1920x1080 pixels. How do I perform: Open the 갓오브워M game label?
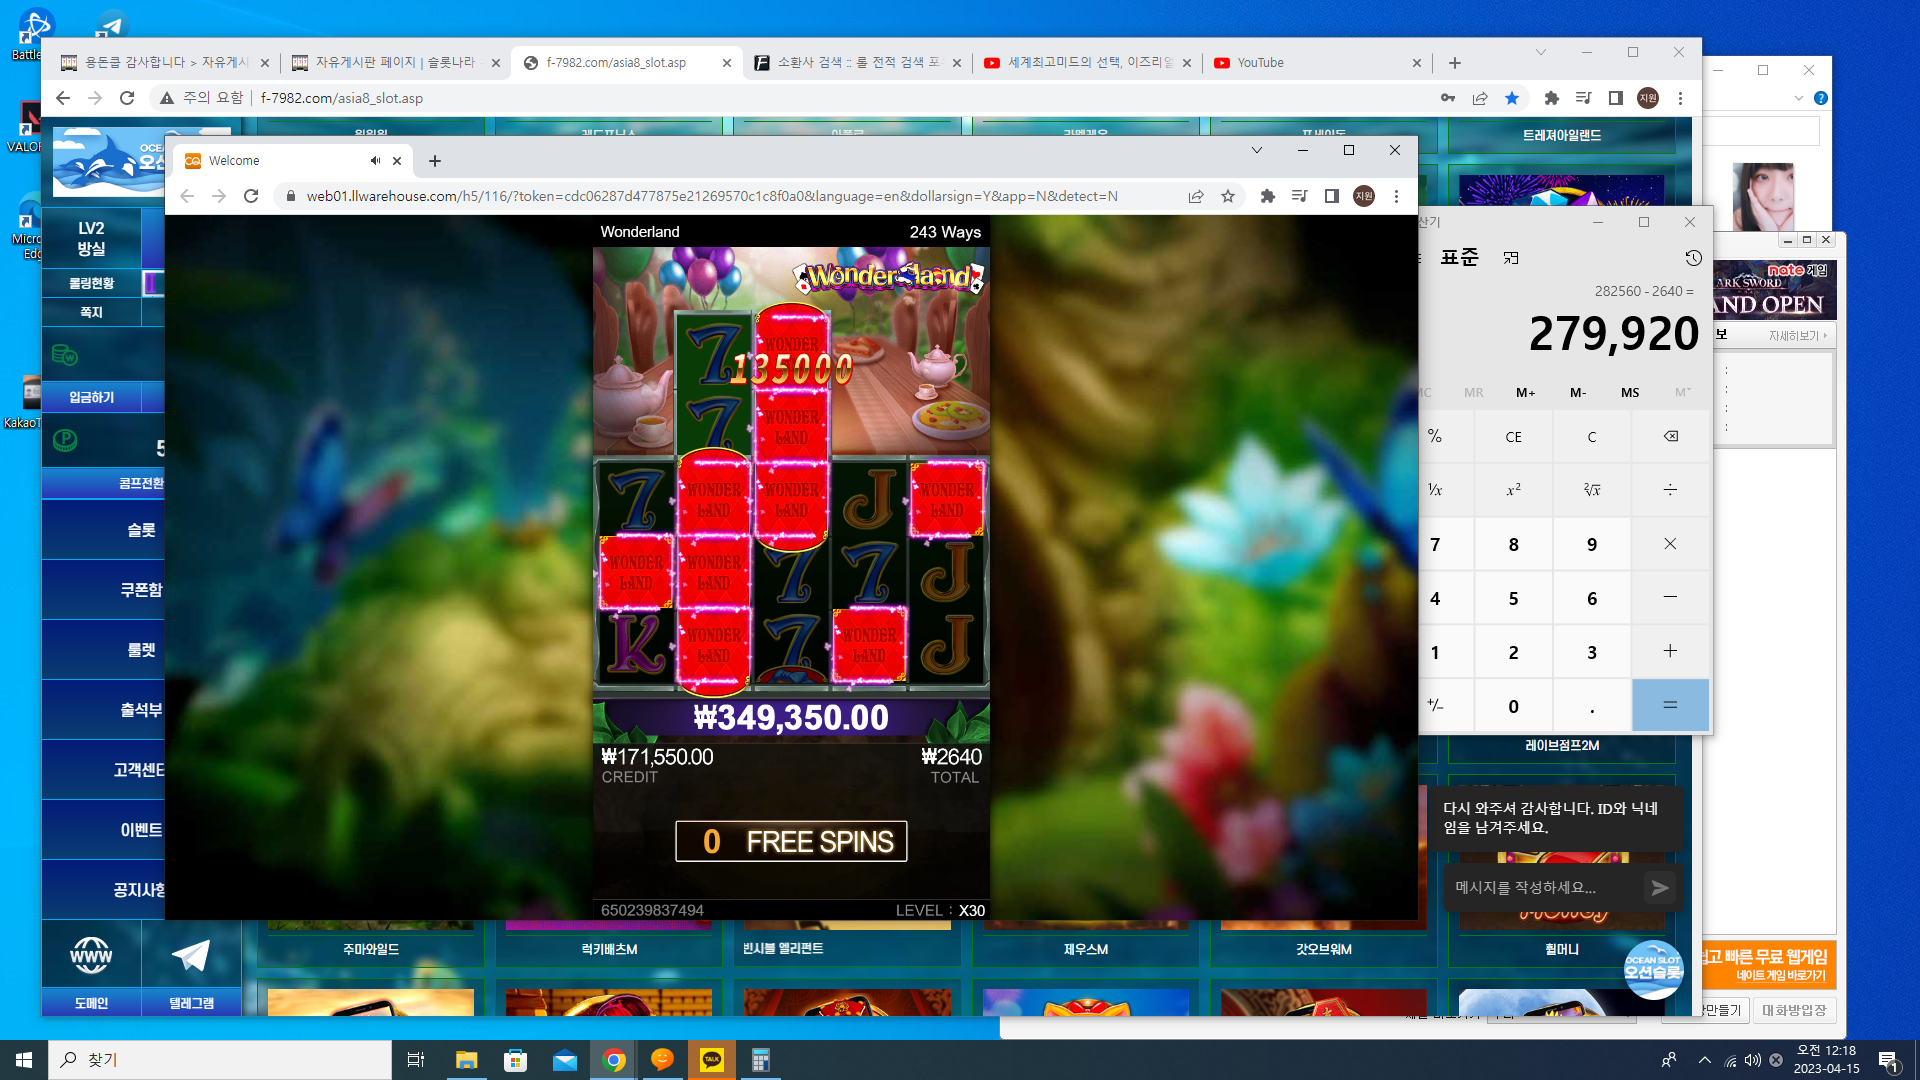[x=1324, y=949]
